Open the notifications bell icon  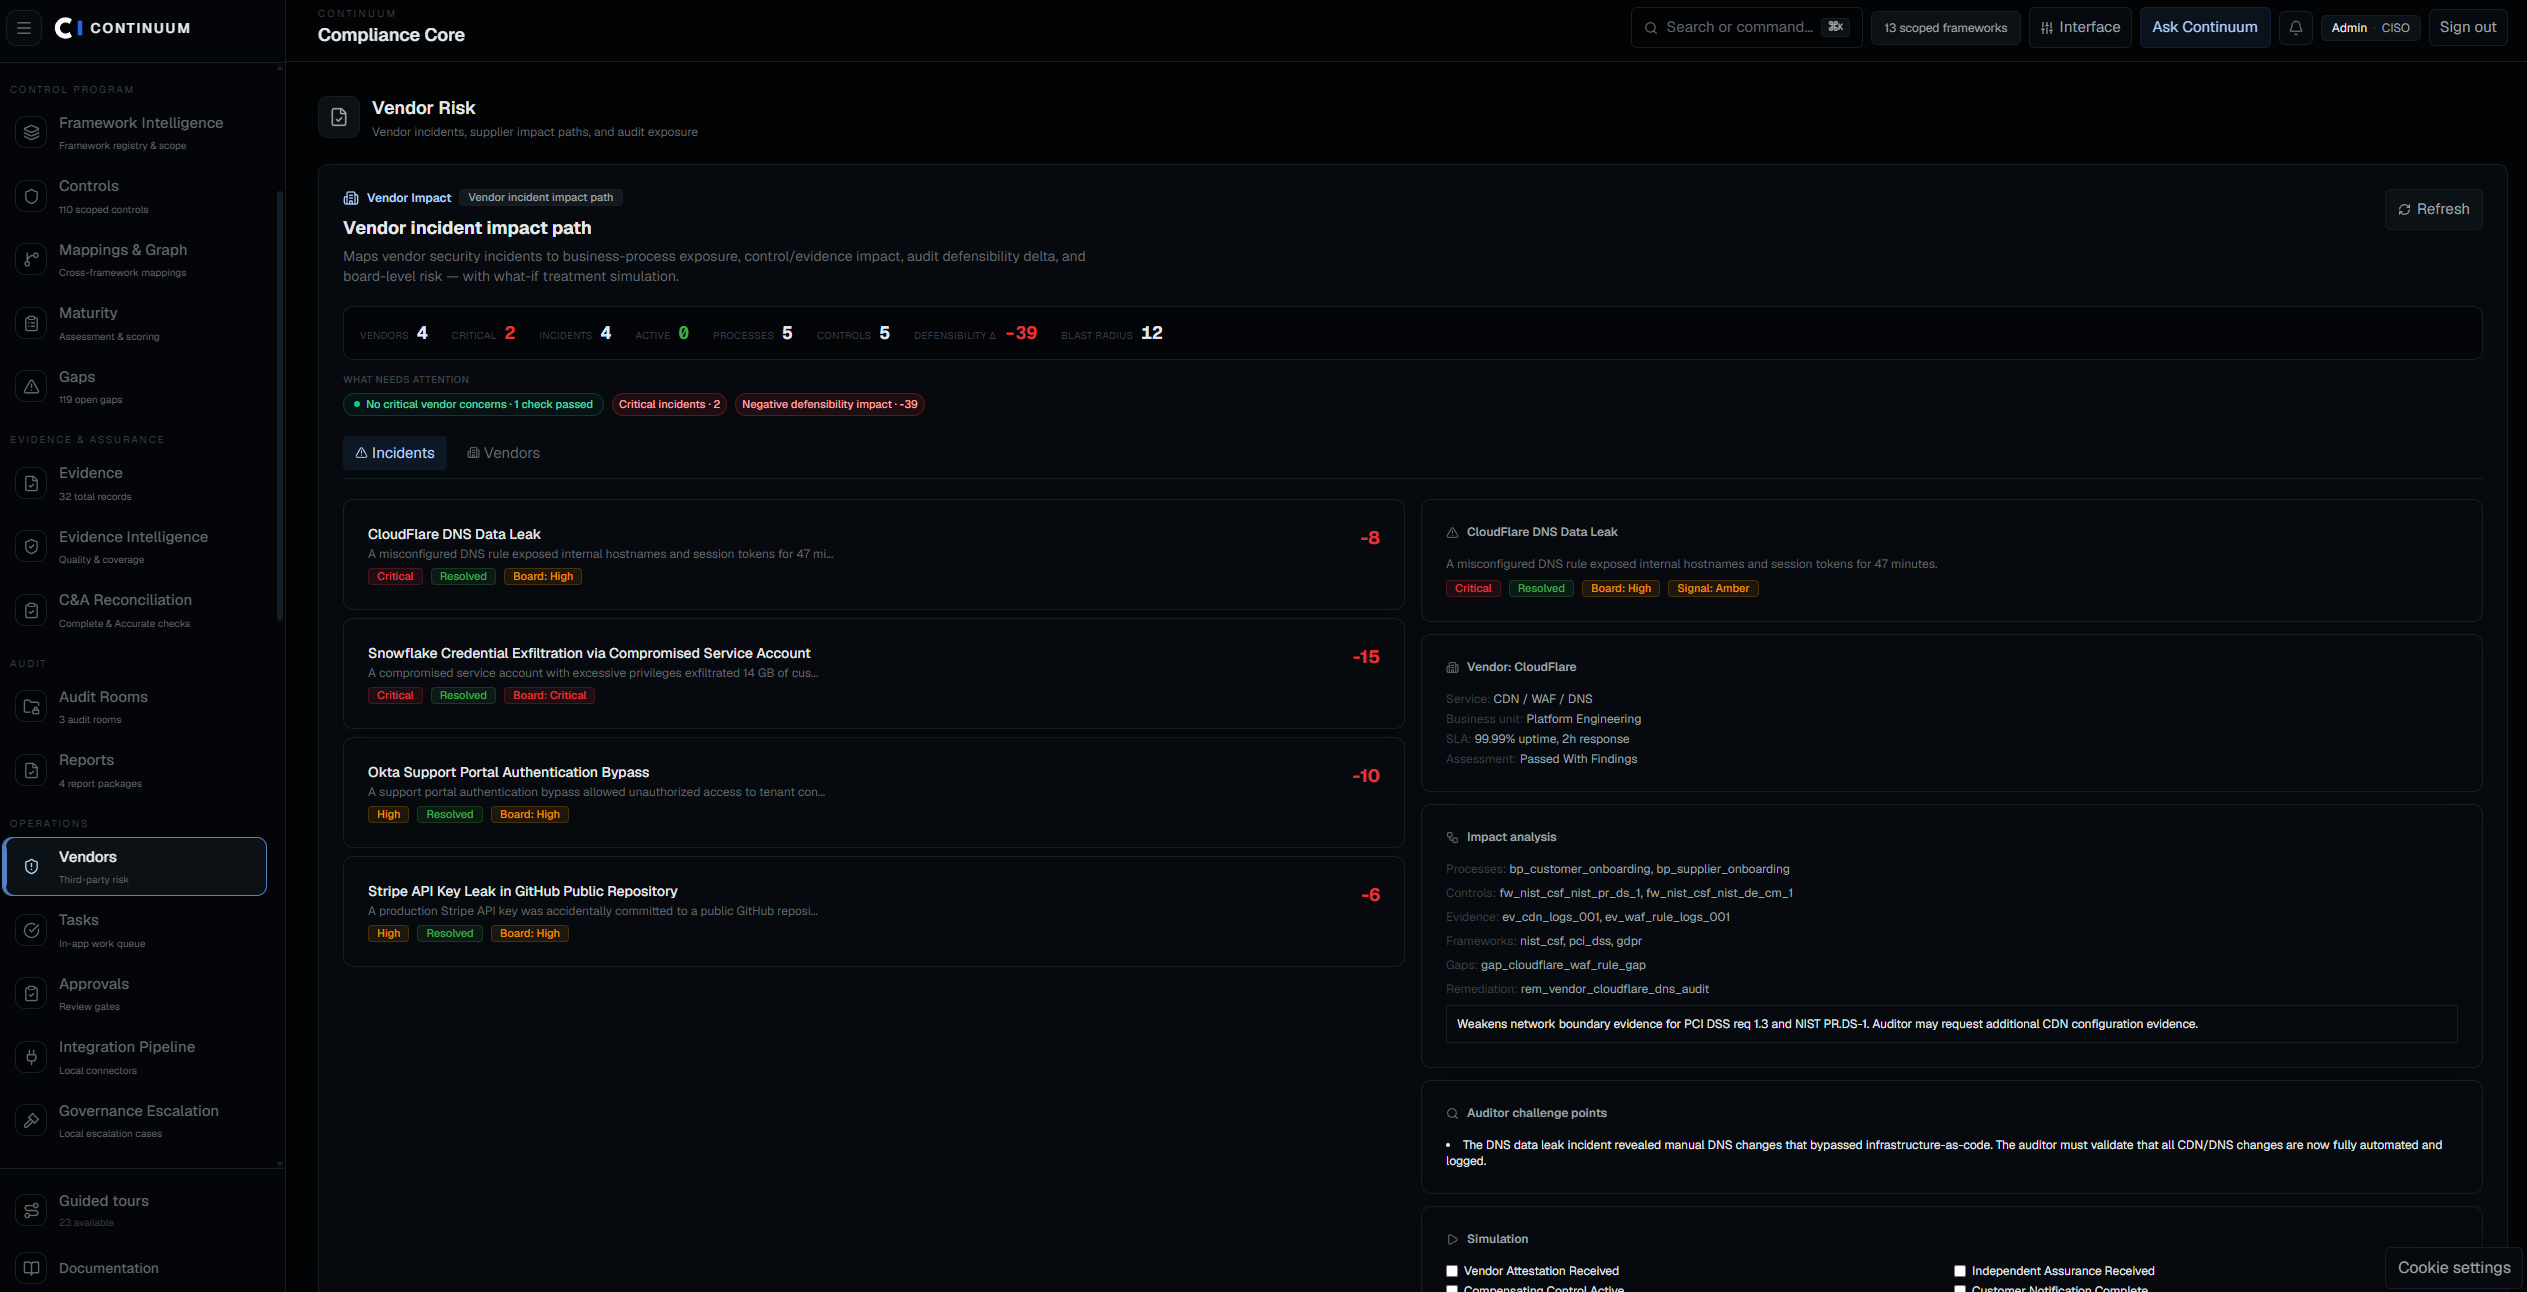[2295, 28]
